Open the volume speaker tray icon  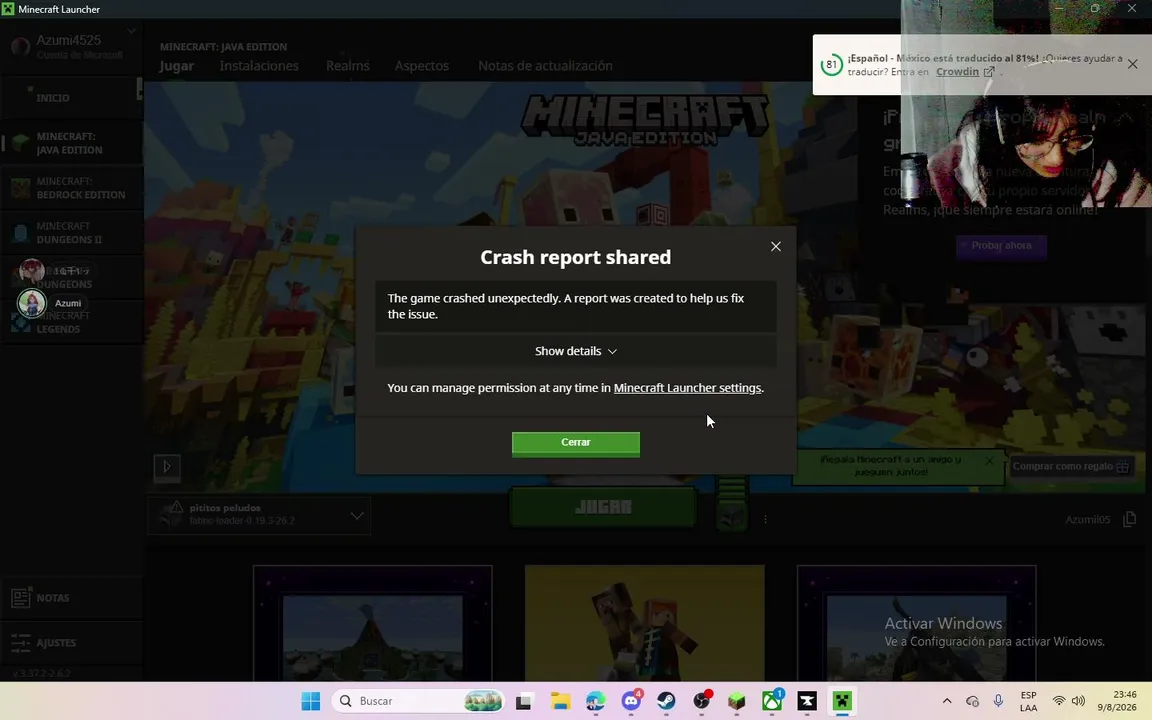click(1078, 702)
